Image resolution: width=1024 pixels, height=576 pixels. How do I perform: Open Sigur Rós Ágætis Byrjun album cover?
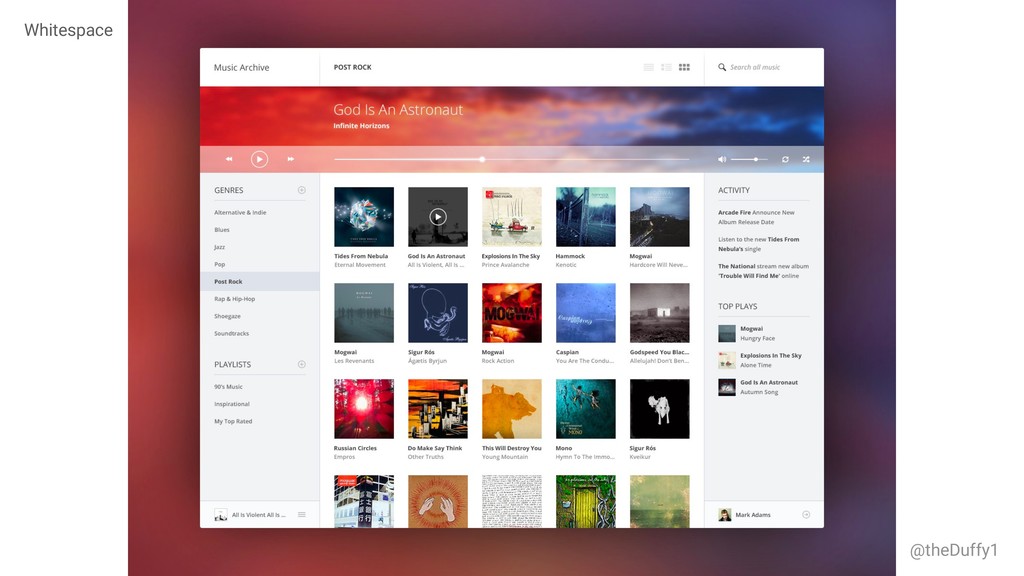tap(438, 313)
